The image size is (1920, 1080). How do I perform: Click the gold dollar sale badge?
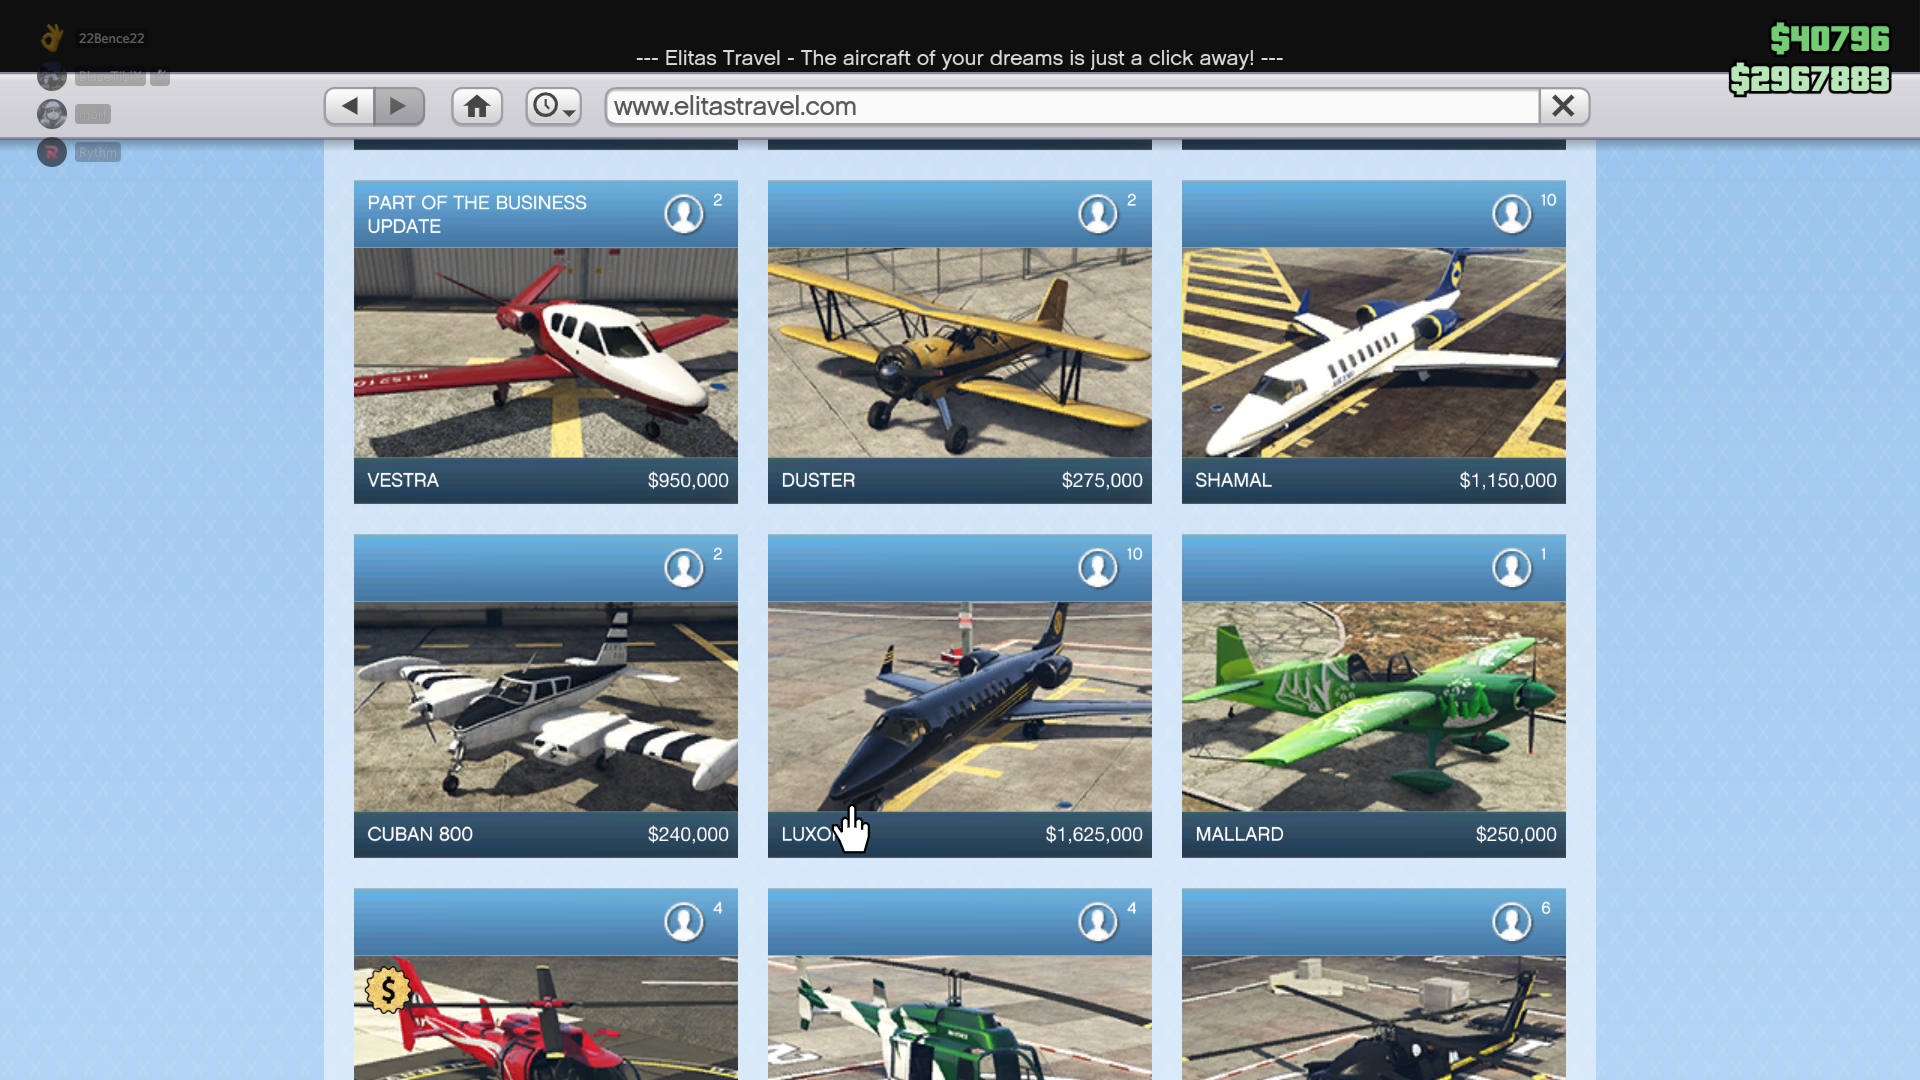tap(388, 990)
